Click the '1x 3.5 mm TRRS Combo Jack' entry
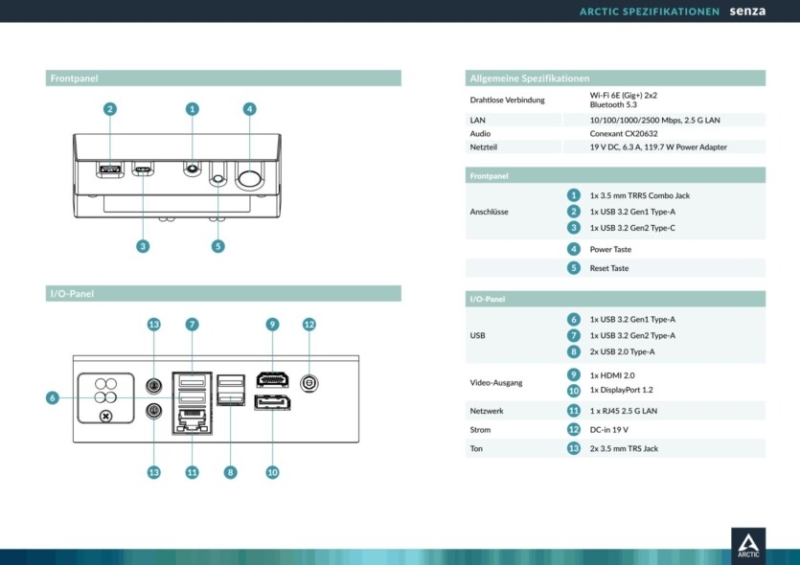This screenshot has width=800, height=565. 640,195
